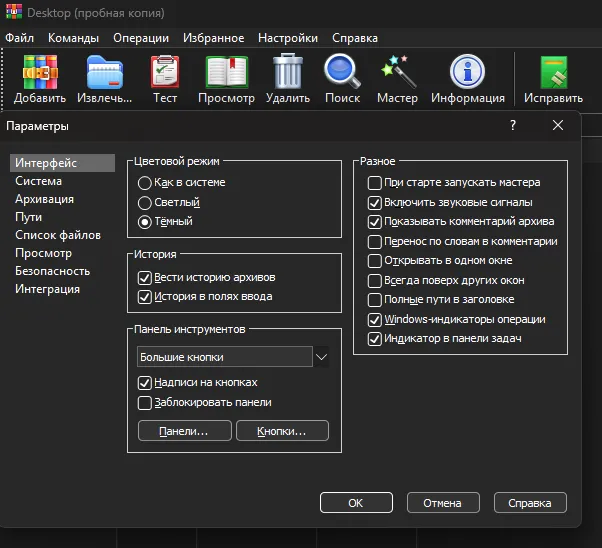
Task: Click the Отмена button
Action: (x=443, y=503)
